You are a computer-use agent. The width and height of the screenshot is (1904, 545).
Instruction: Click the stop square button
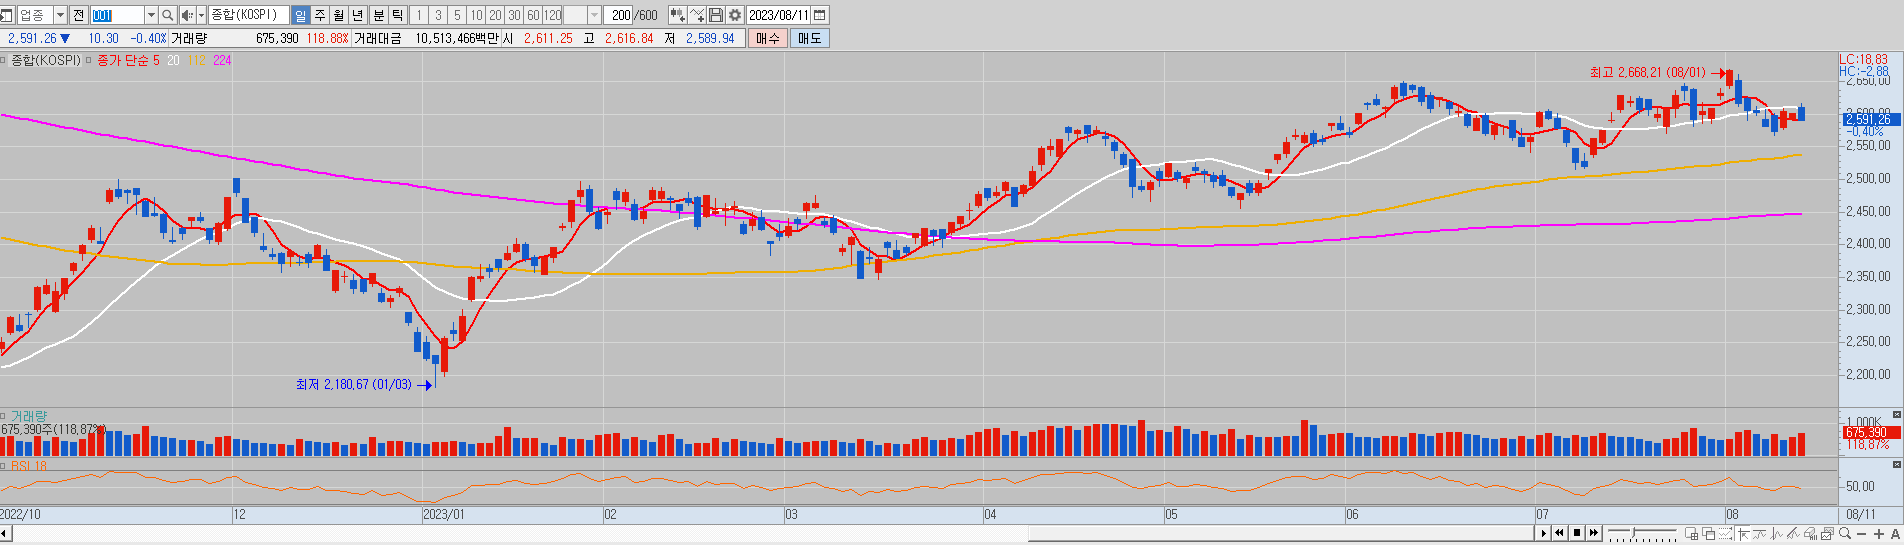1577,533
